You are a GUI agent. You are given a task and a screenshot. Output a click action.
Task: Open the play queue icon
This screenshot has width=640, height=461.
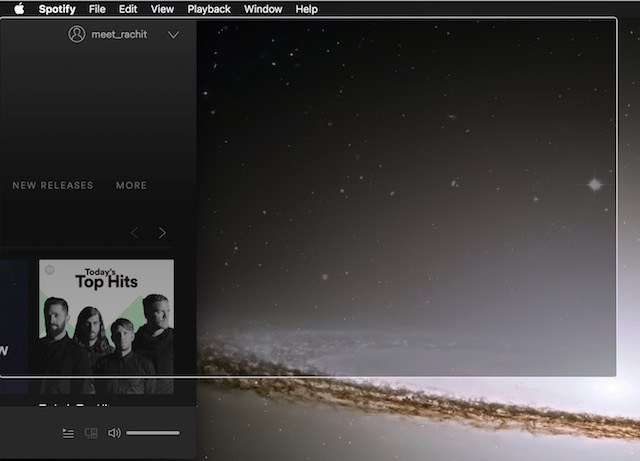coord(68,433)
